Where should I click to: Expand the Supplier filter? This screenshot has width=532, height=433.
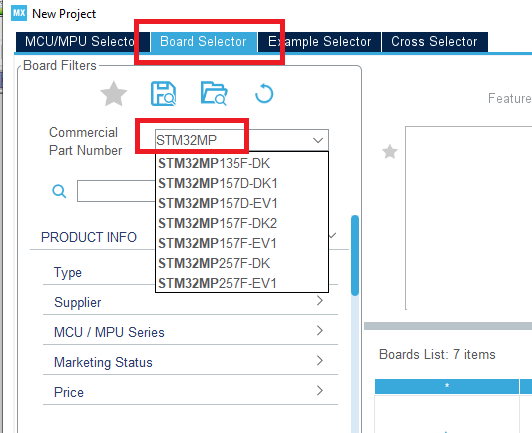(x=190, y=302)
